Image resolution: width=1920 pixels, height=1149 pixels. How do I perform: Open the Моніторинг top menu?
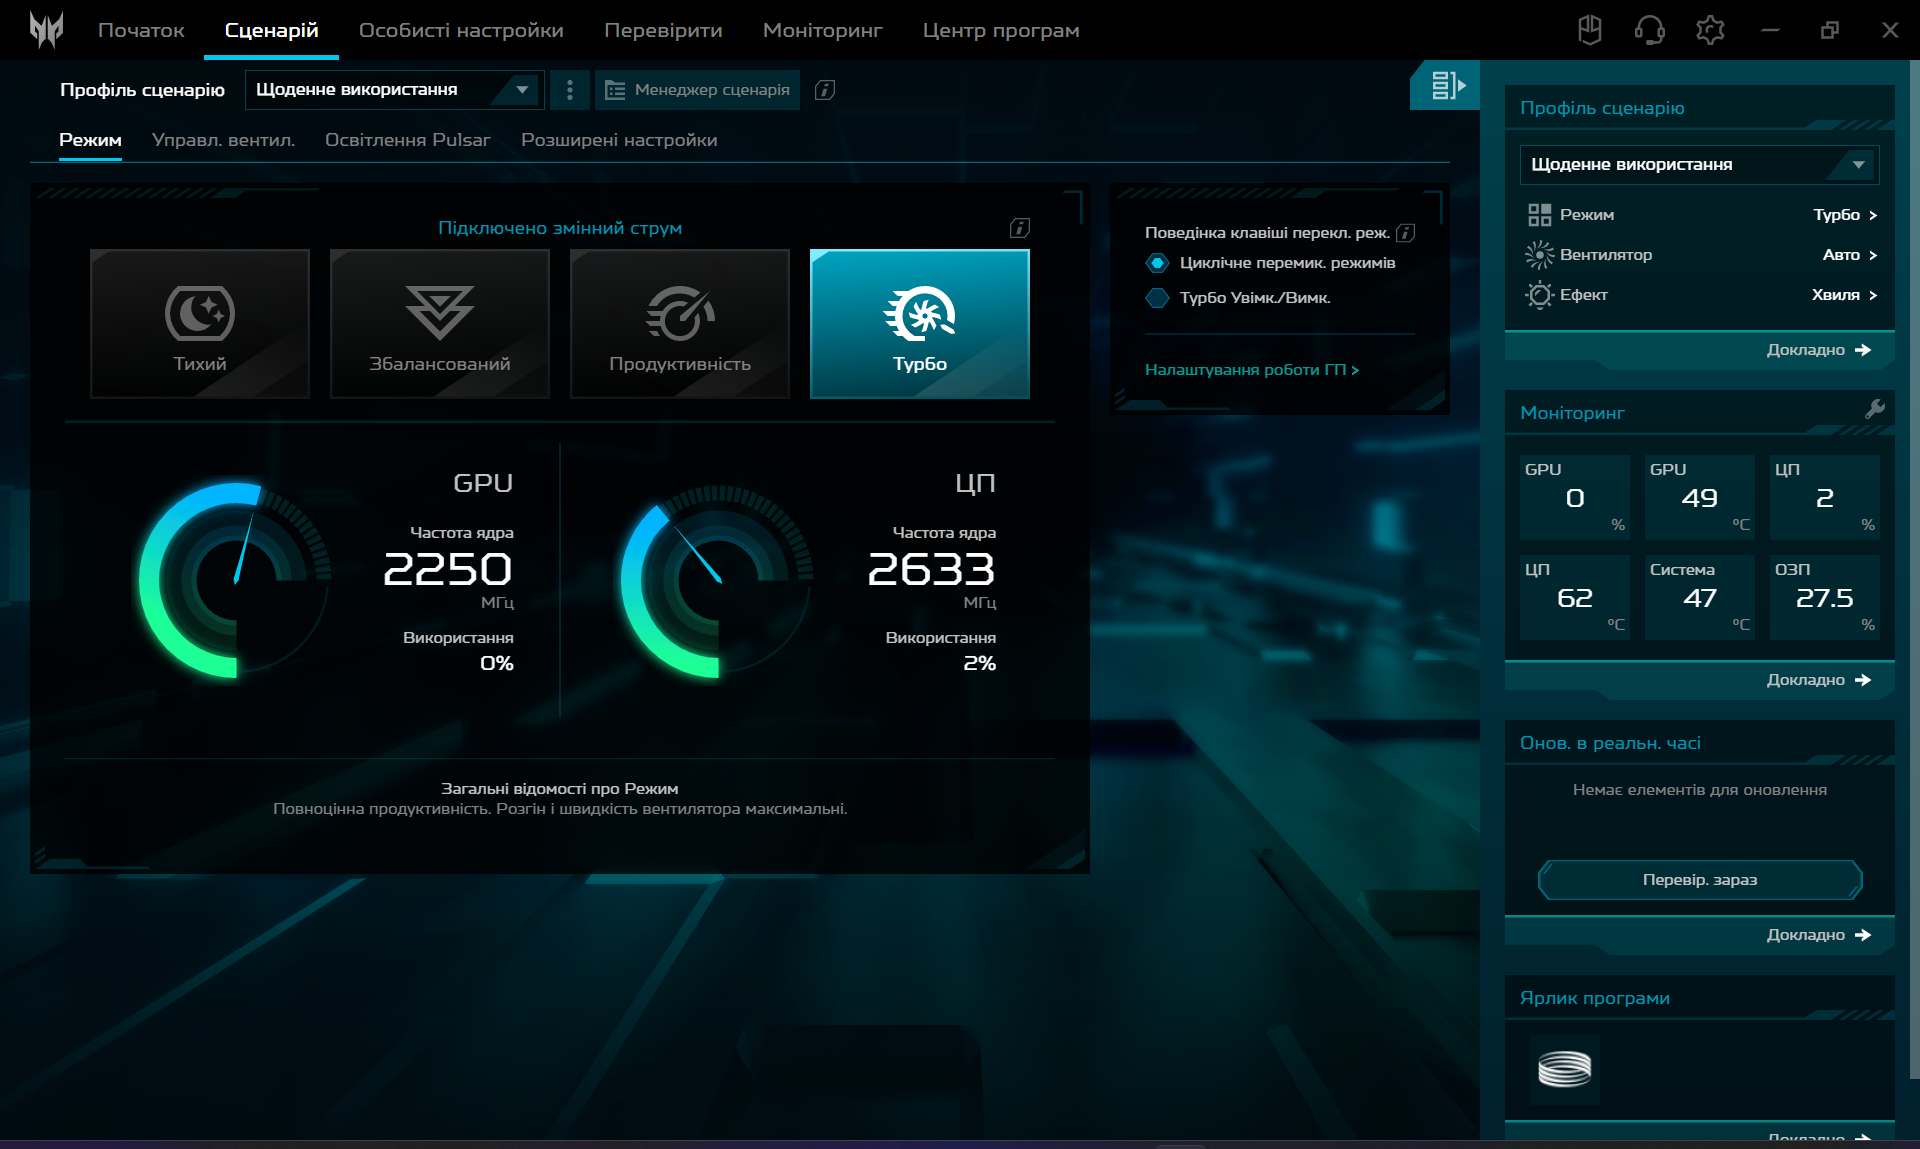[x=822, y=30]
